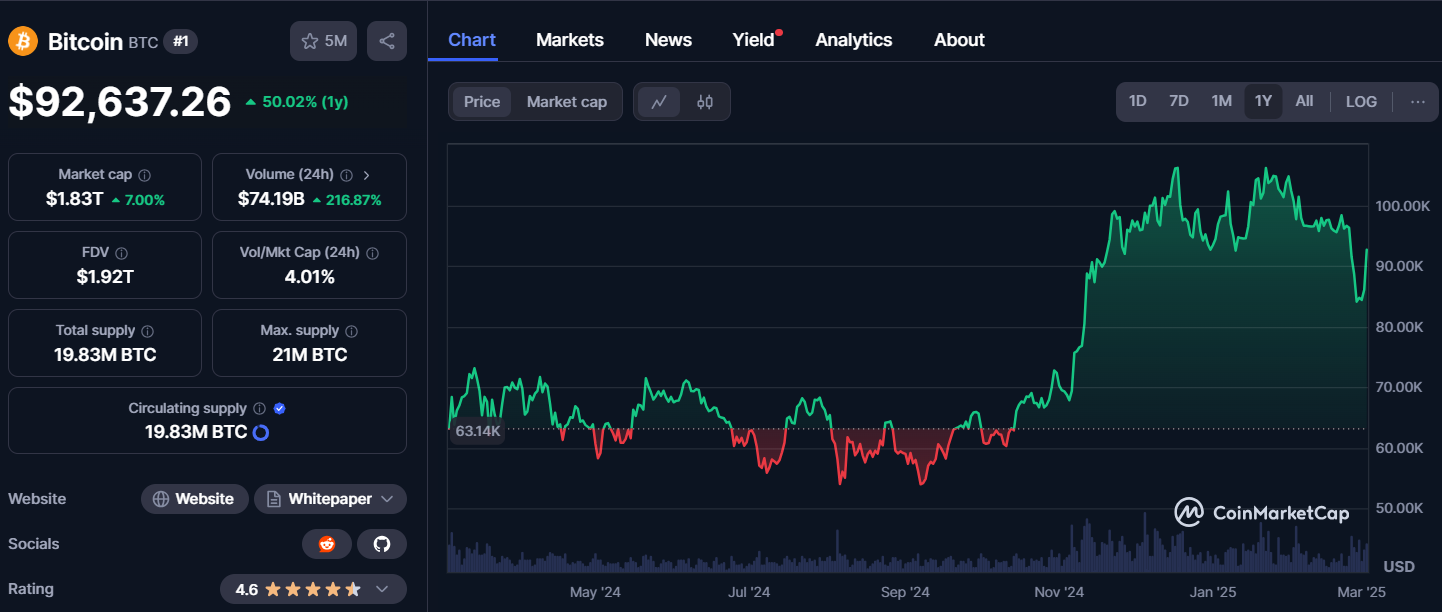Set chart range to 1D
Image resolution: width=1442 pixels, height=612 pixels.
[x=1138, y=102]
